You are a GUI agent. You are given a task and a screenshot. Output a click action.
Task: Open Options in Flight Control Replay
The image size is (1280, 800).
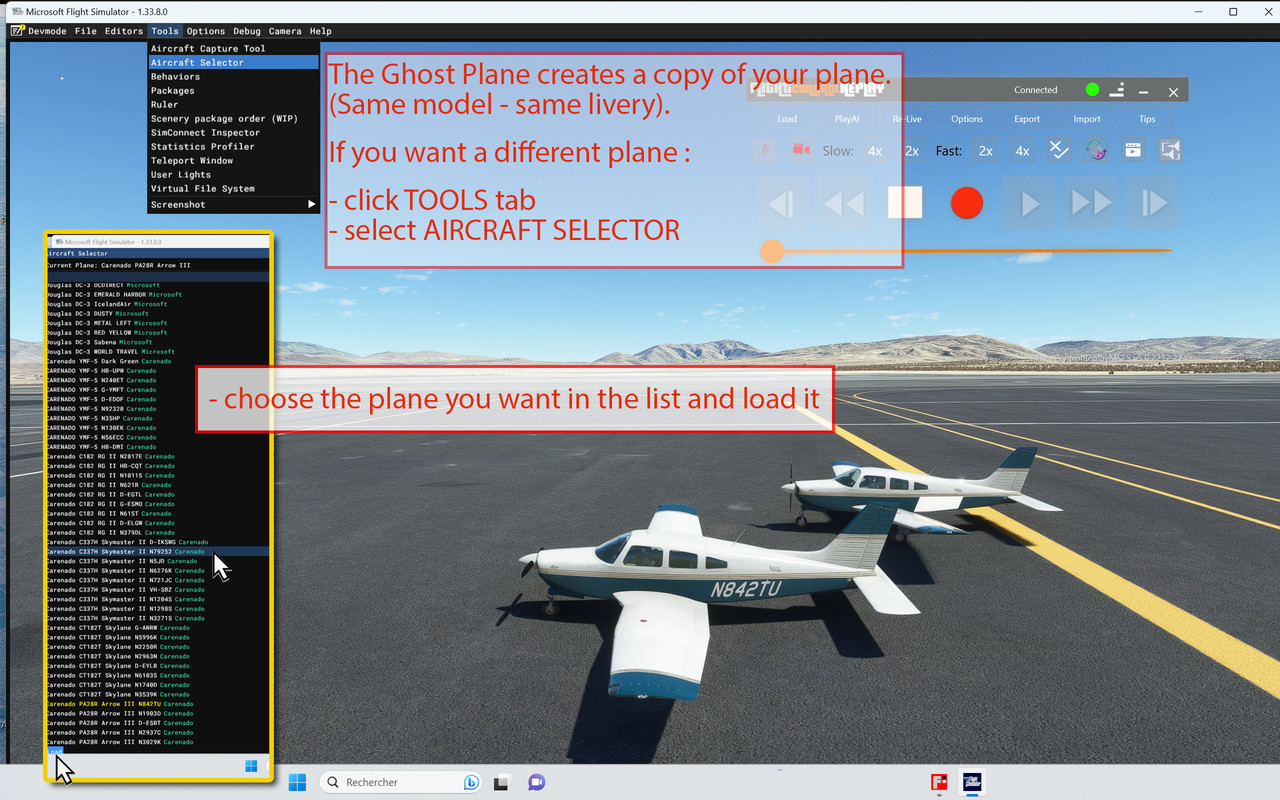(x=967, y=119)
